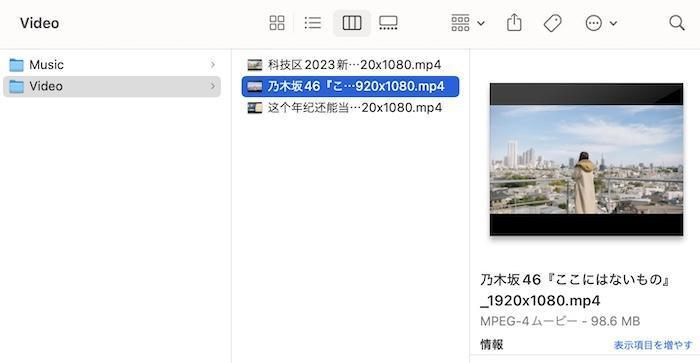Click the 'MPEG-4 ムービー - 98.6 MB' info text
Image resolution: width=700 pixels, height=363 pixels.
[560, 321]
